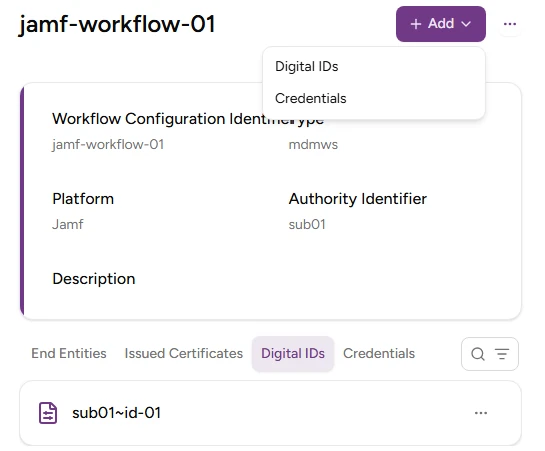This screenshot has height=451, width=545.
Task: Click the plus icon in Add button
Action: [x=415, y=24]
